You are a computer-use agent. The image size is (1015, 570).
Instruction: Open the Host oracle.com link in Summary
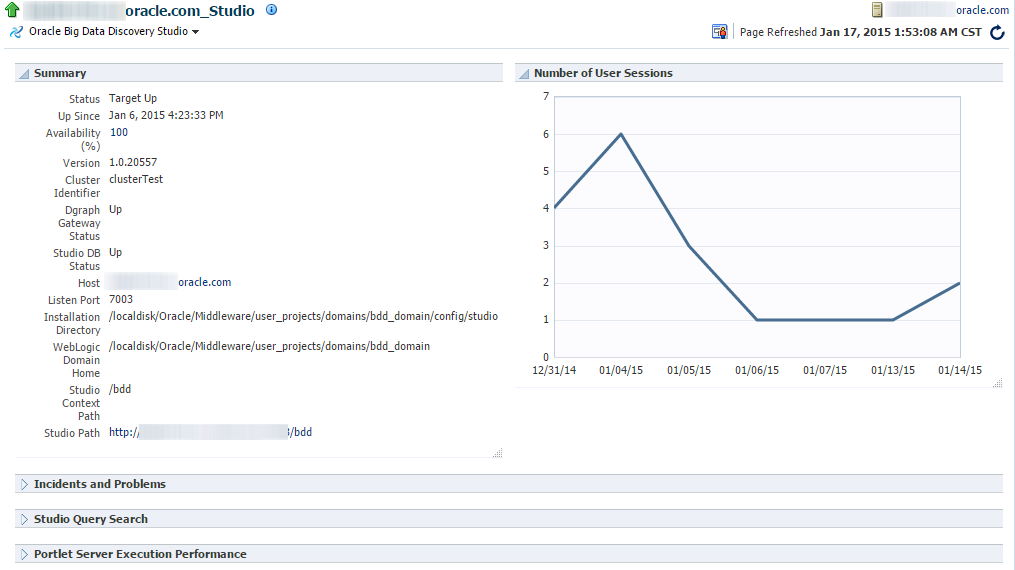[x=205, y=282]
